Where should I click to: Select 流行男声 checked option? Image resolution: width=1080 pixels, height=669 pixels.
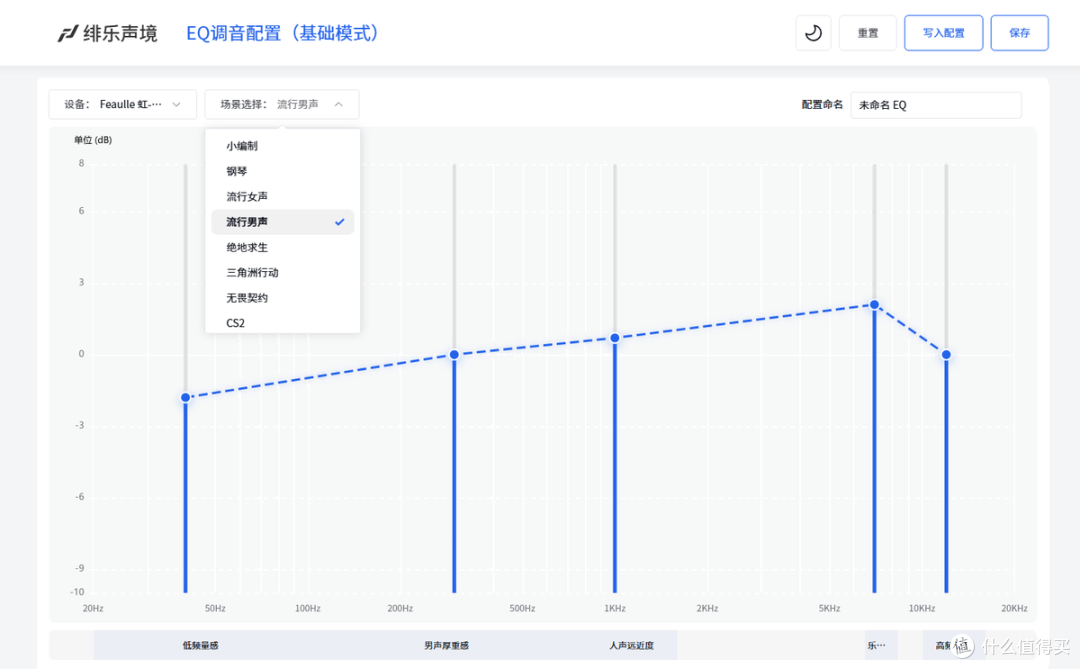[x=282, y=222]
